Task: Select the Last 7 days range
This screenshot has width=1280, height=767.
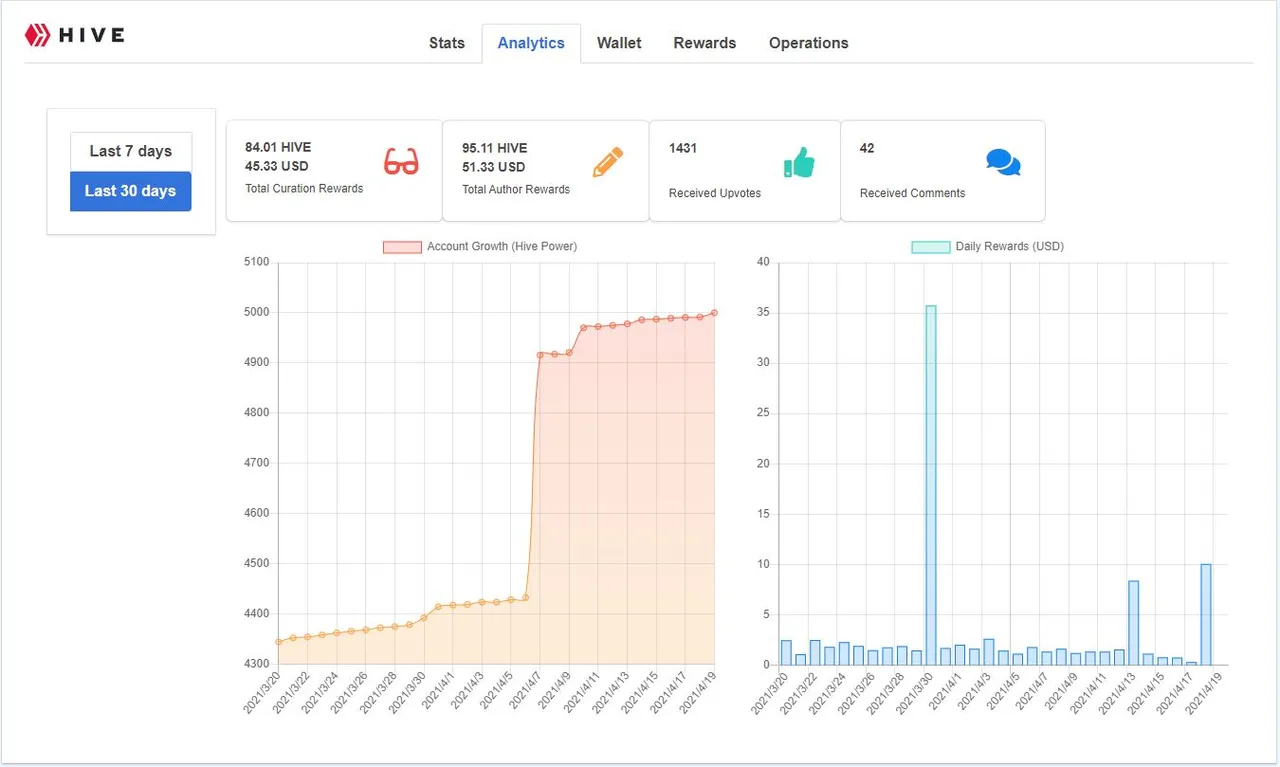Action: (131, 151)
